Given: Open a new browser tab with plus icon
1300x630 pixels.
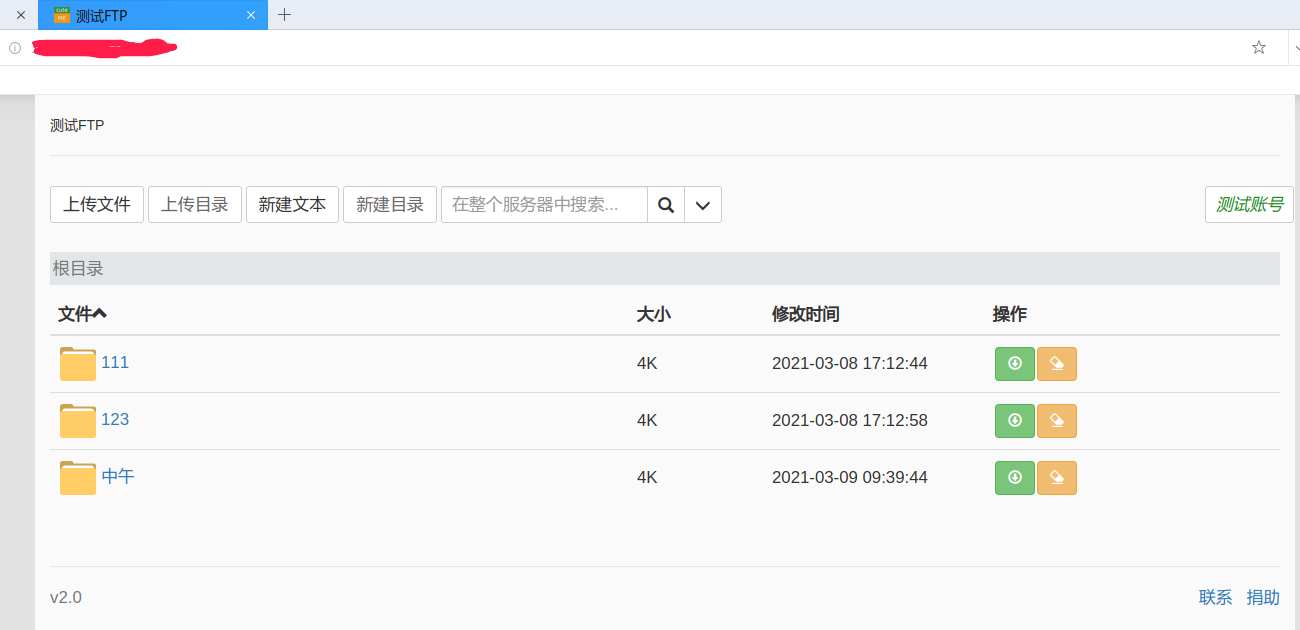Looking at the screenshot, I should point(285,15).
